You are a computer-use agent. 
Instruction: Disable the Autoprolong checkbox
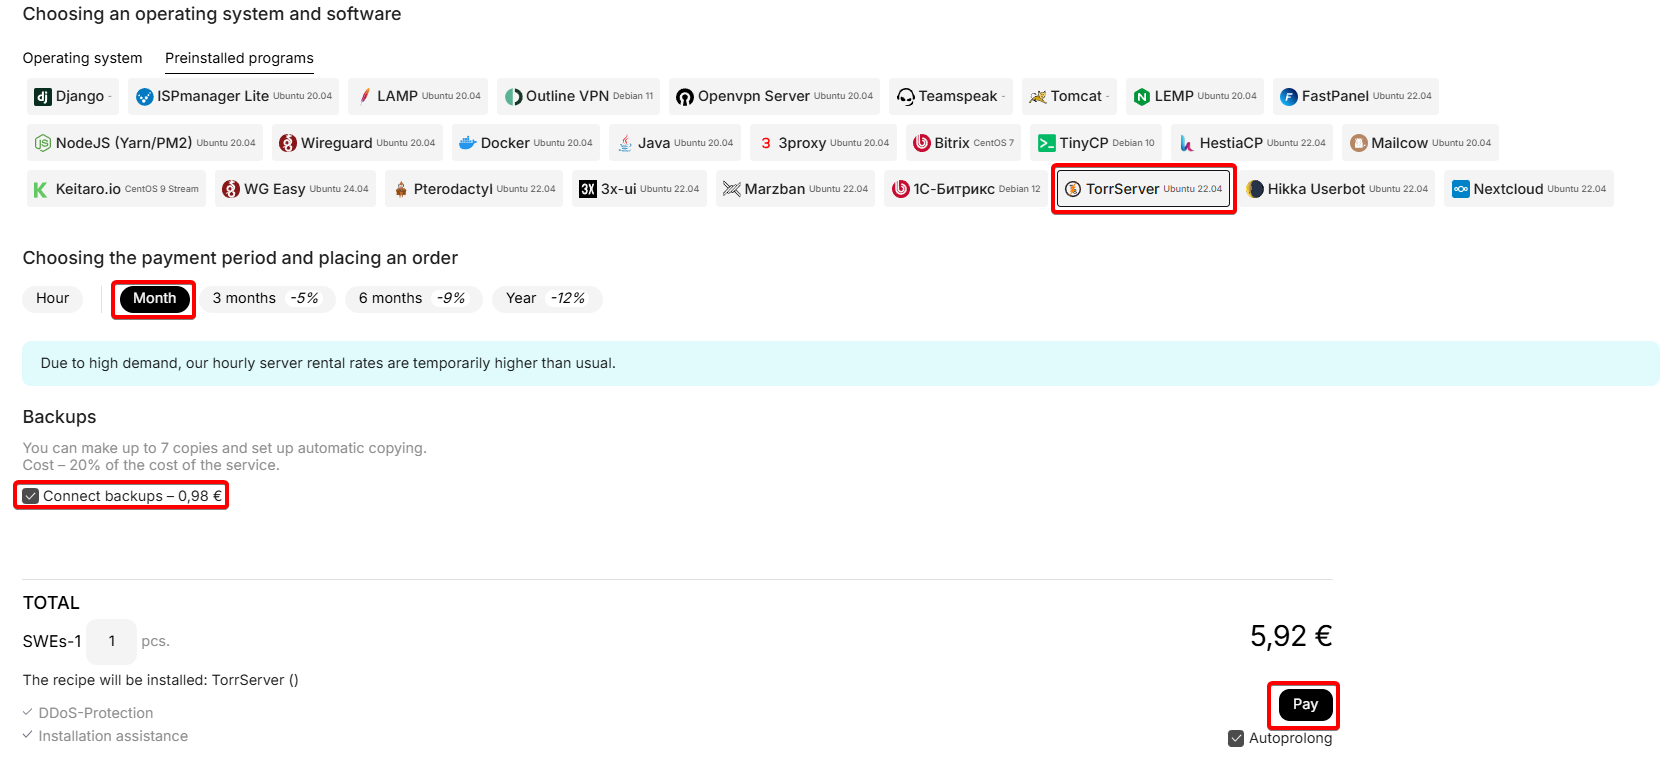pos(1236,739)
